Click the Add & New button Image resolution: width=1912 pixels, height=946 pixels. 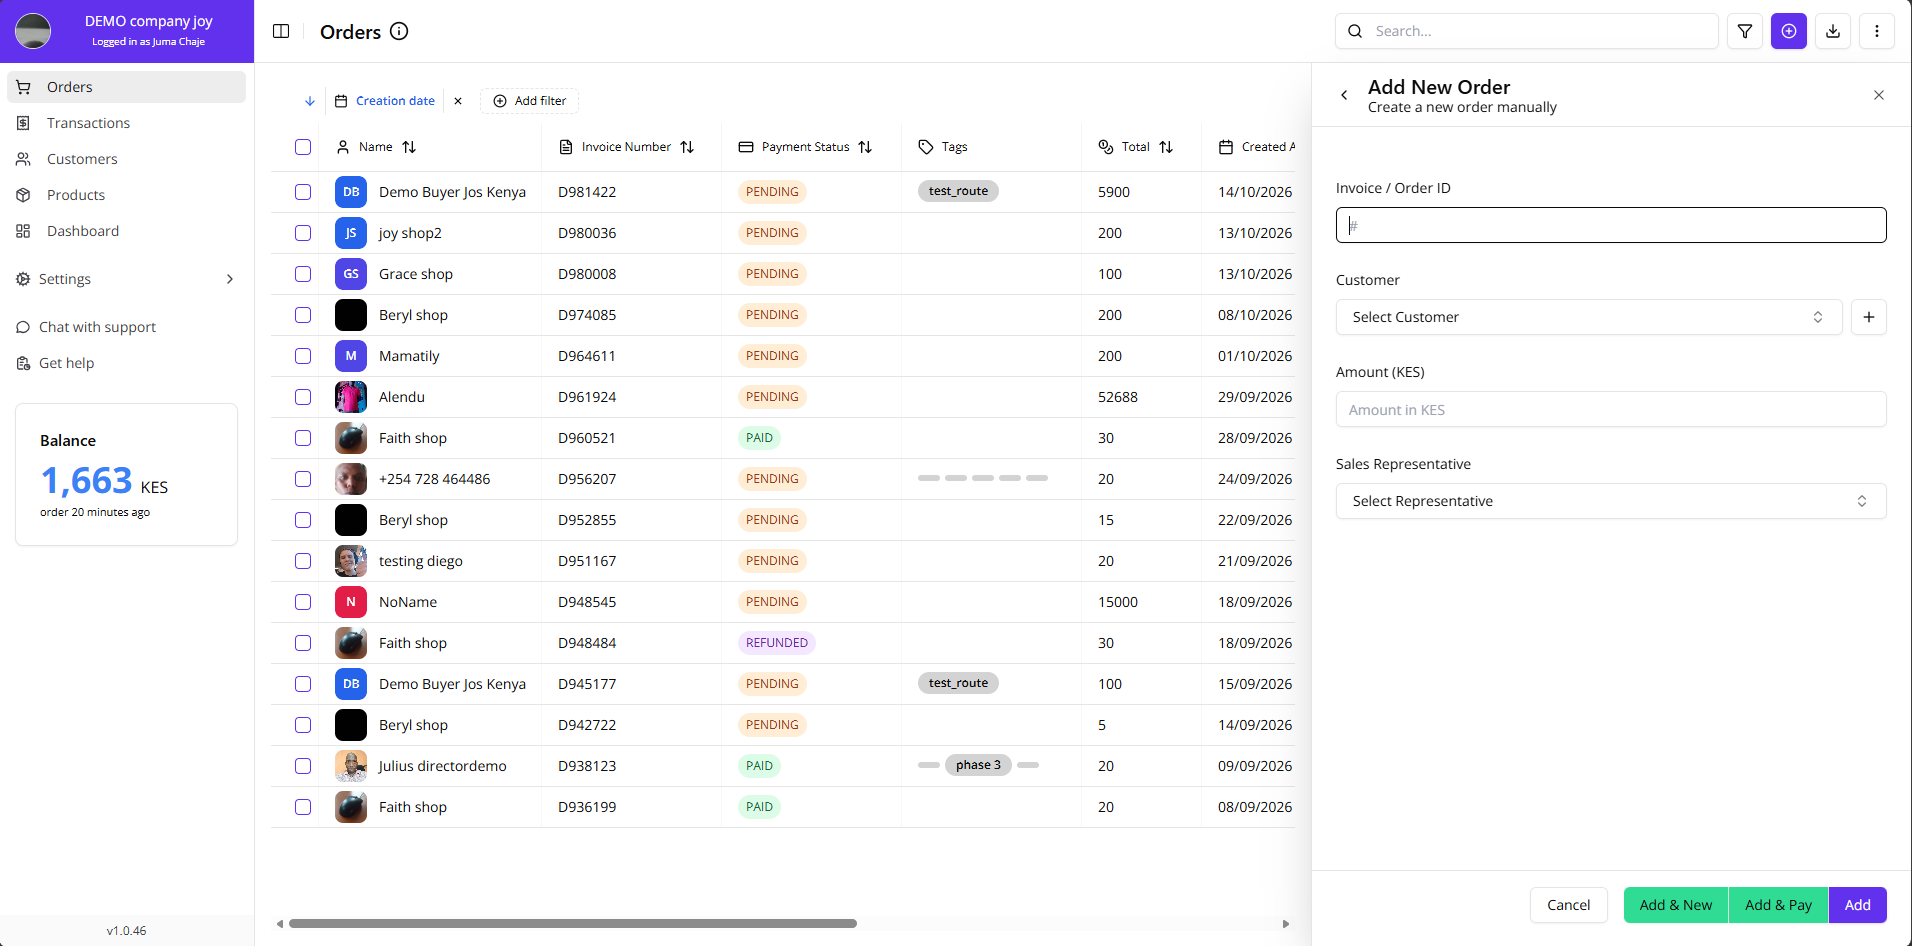click(x=1676, y=905)
